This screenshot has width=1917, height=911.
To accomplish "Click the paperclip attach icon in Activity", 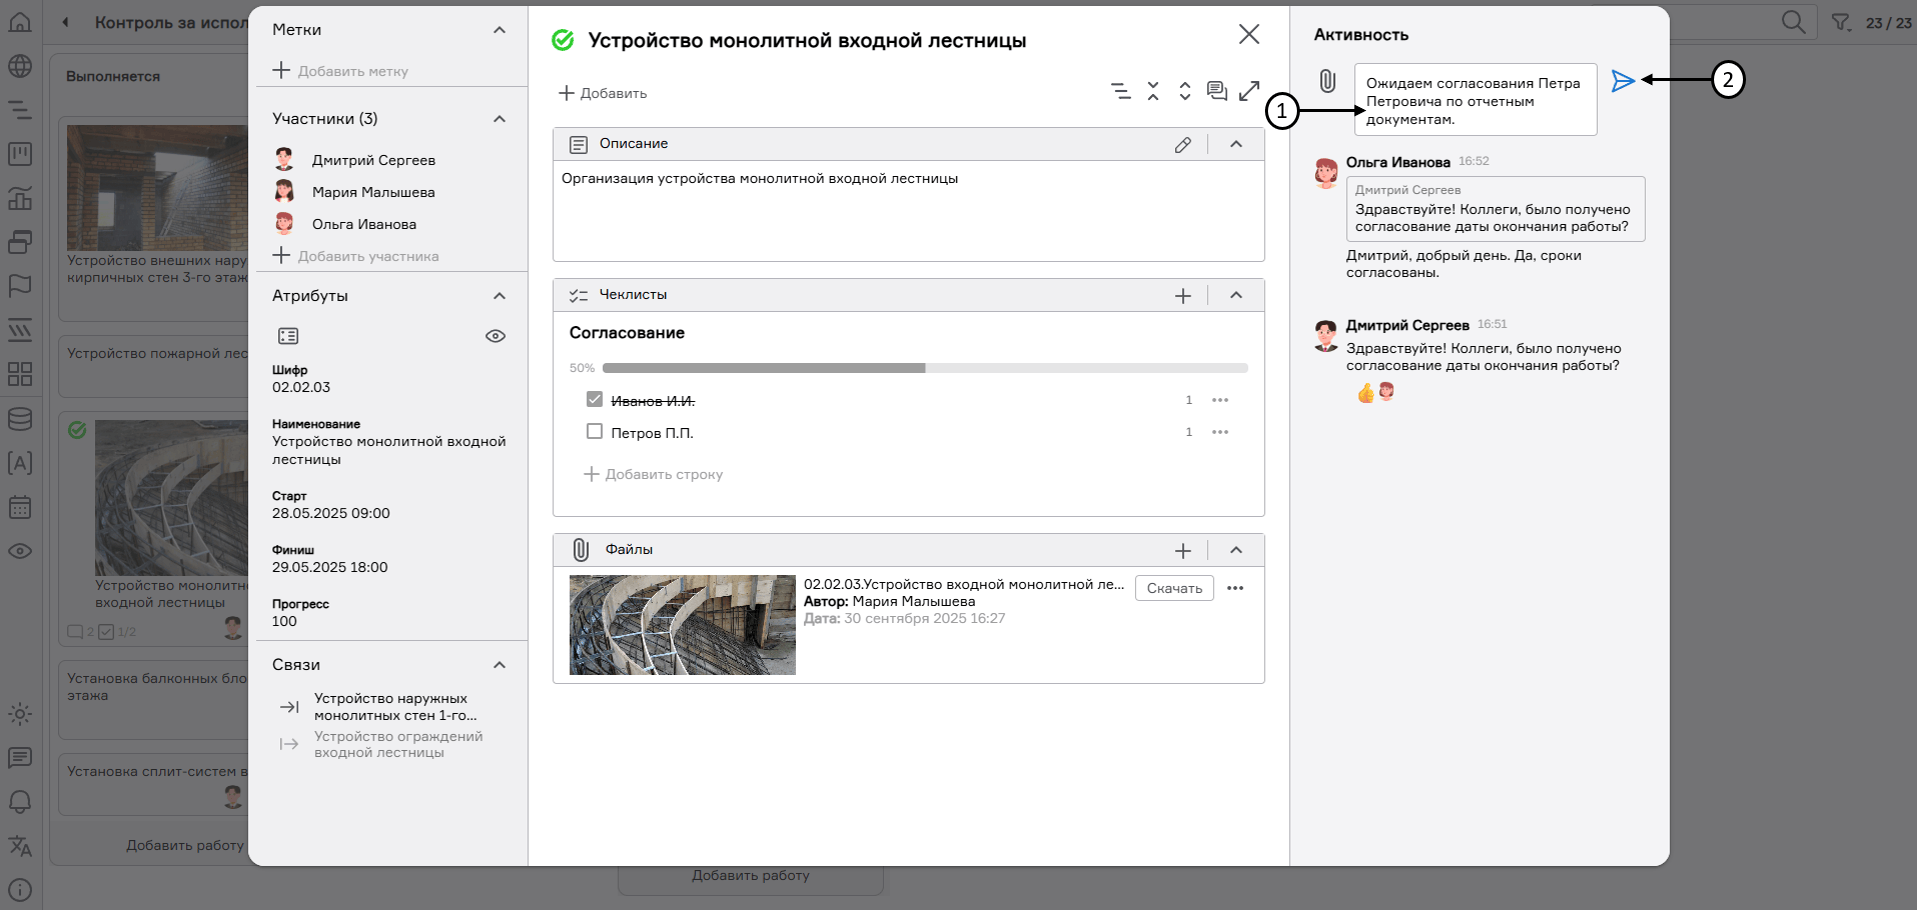I will tap(1327, 81).
